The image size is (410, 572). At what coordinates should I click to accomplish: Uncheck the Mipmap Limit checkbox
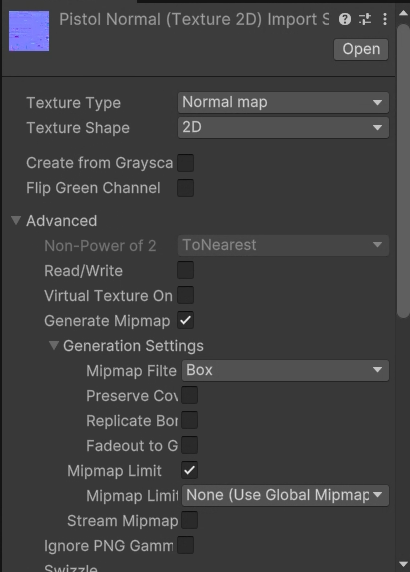coord(190,470)
